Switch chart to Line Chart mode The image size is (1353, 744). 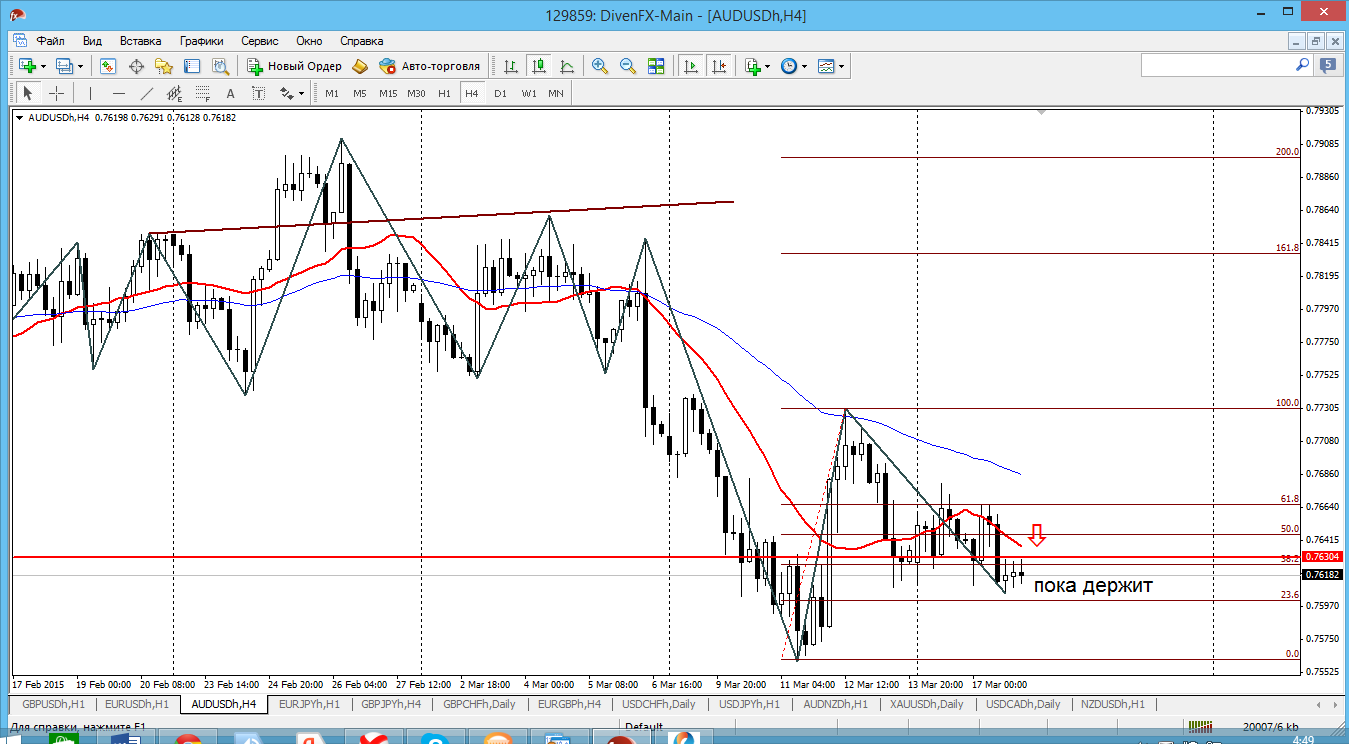pos(567,66)
